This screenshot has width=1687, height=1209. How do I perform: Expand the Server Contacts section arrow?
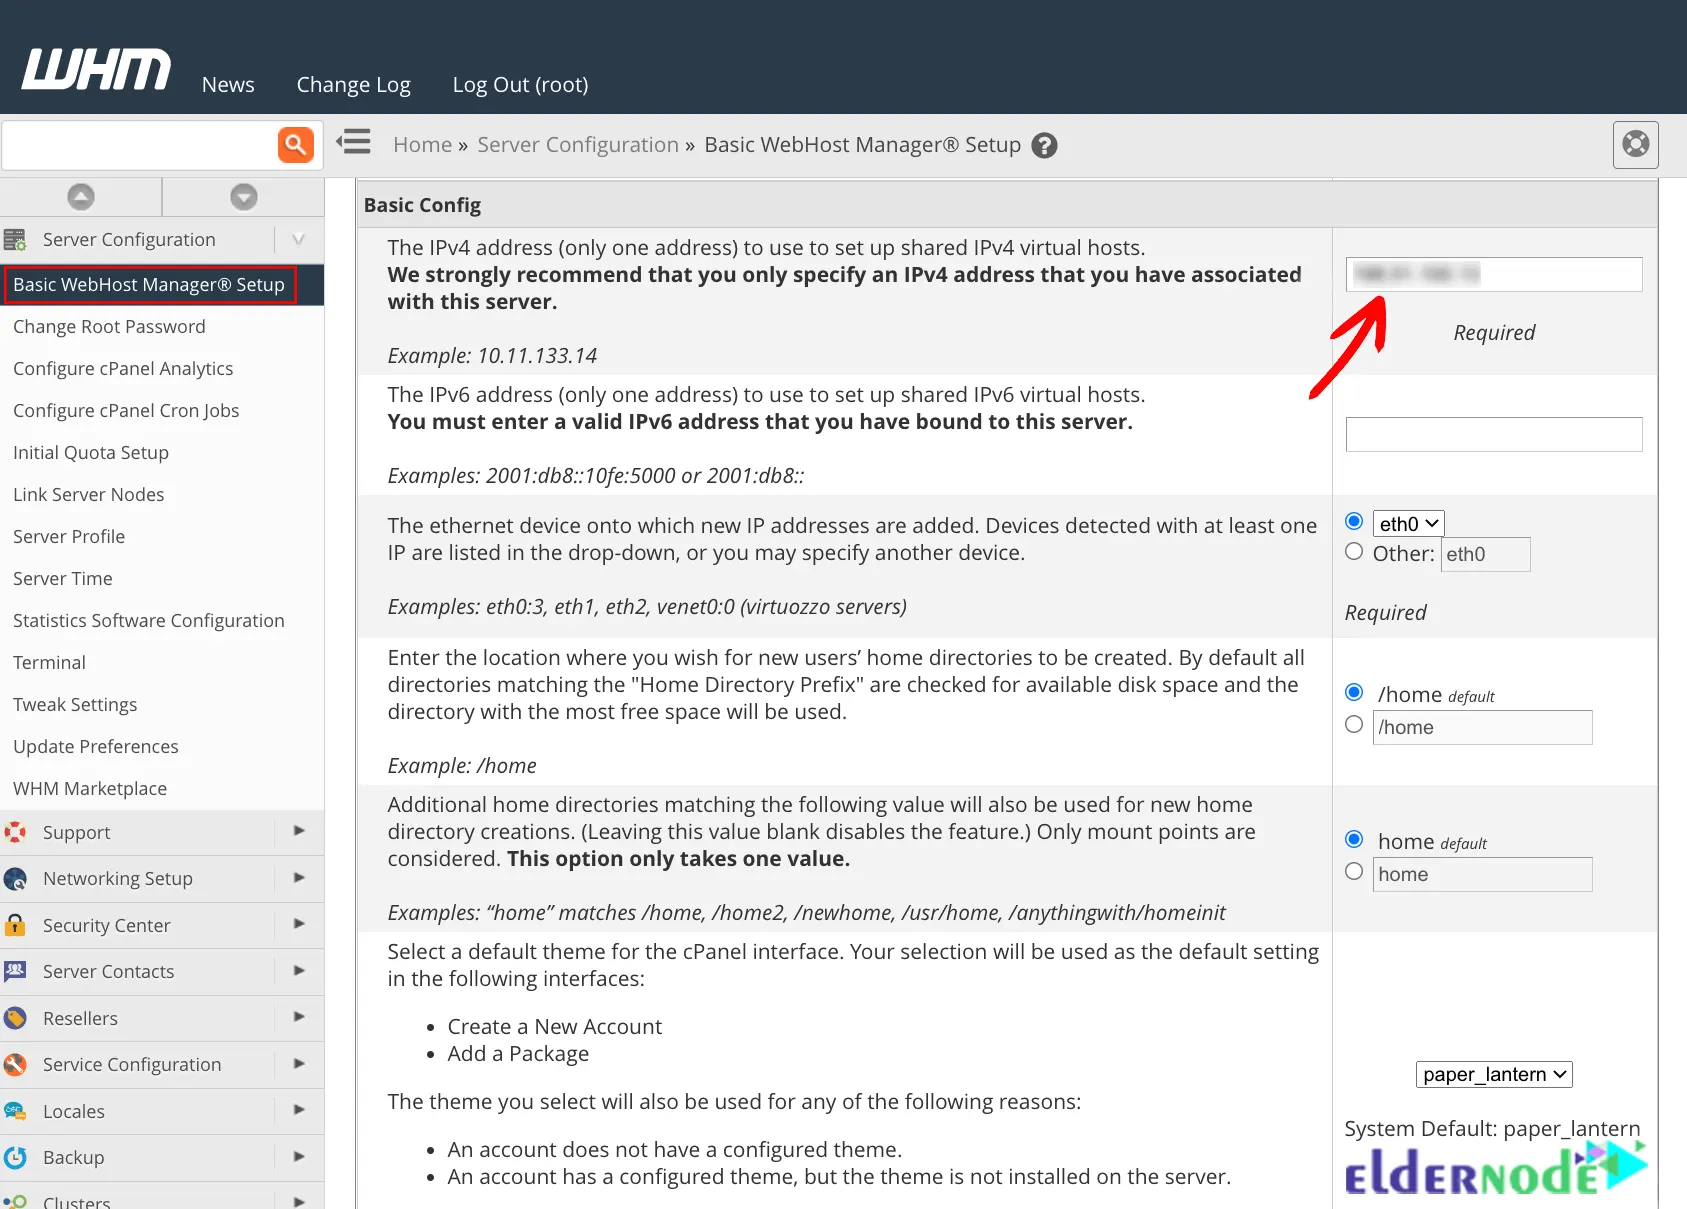point(299,971)
